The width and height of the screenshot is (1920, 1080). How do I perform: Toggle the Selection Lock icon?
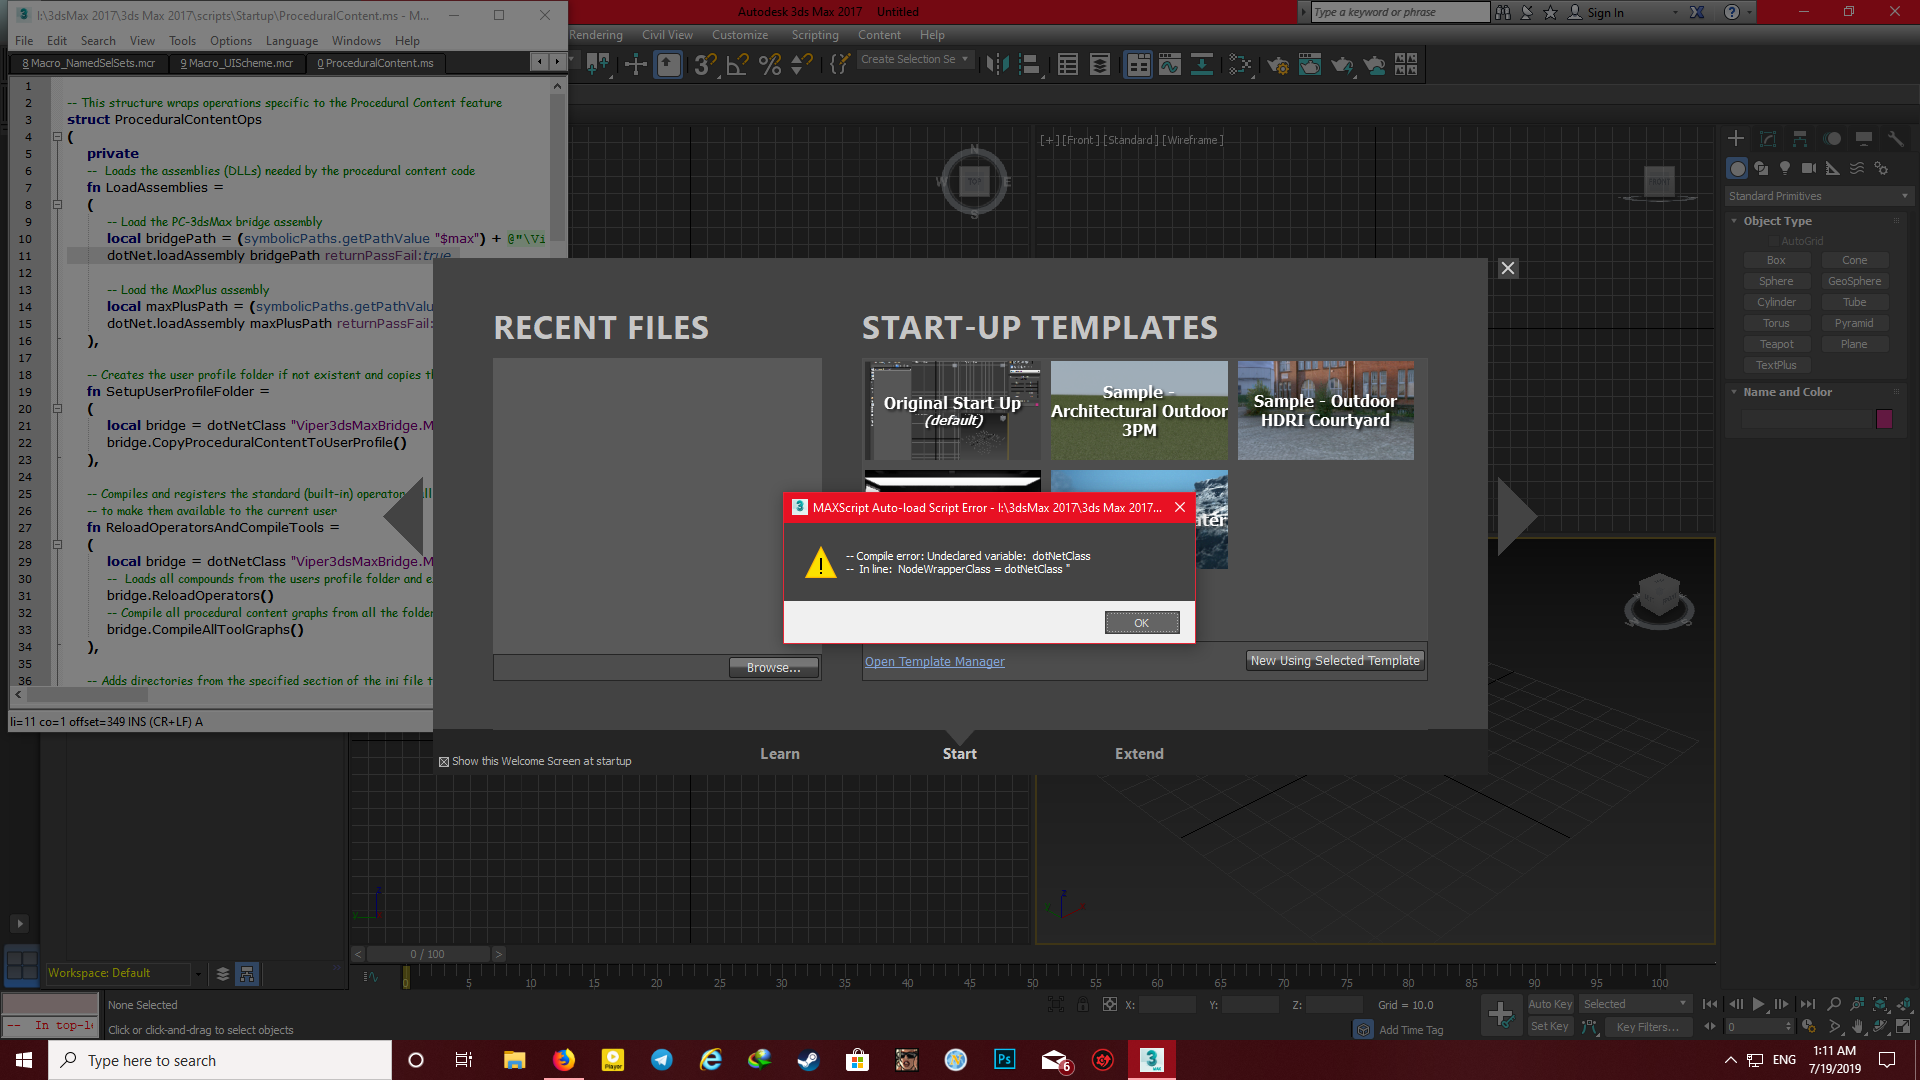(x=1083, y=1005)
